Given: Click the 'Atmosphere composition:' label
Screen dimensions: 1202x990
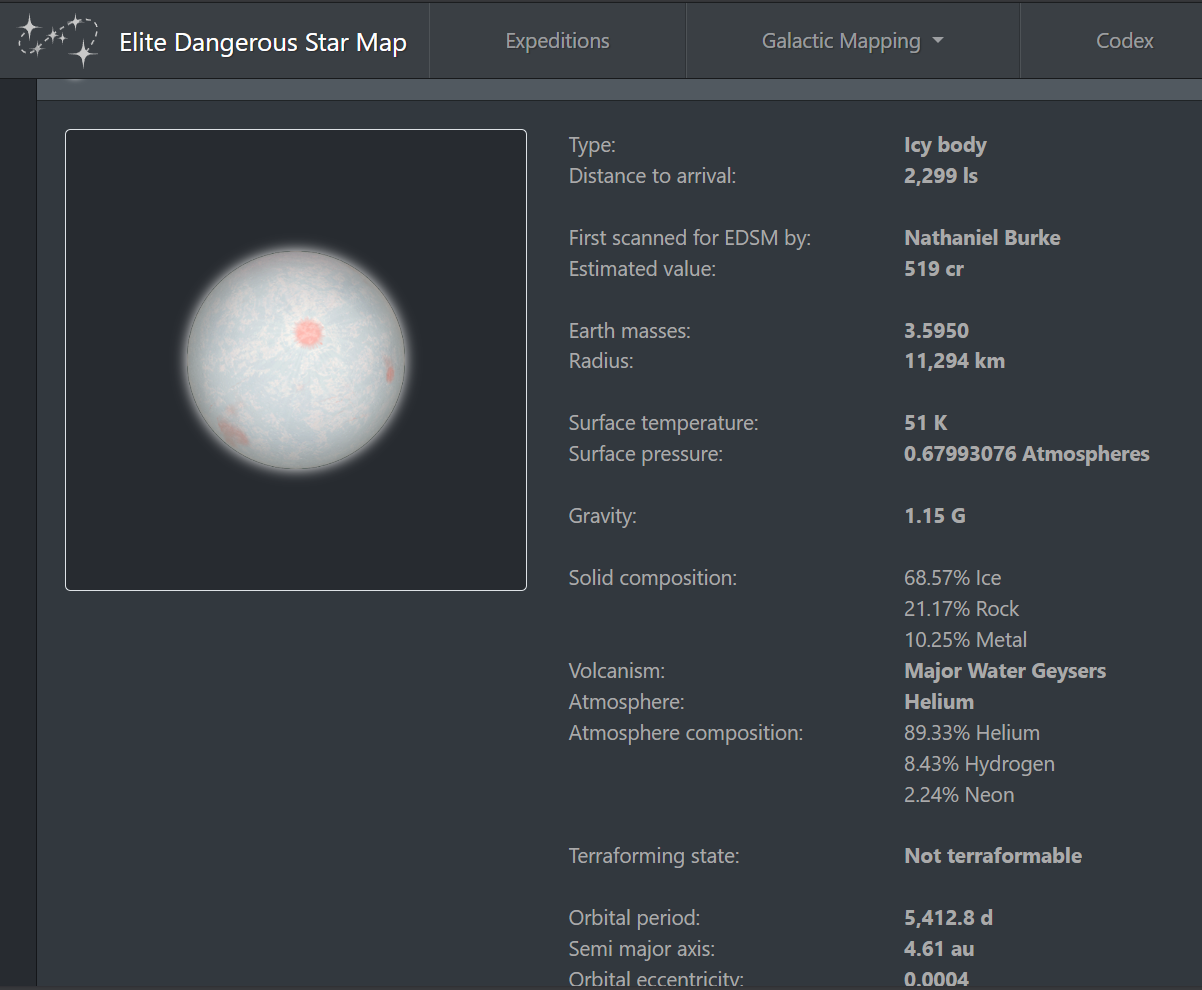Looking at the screenshot, I should point(686,733).
